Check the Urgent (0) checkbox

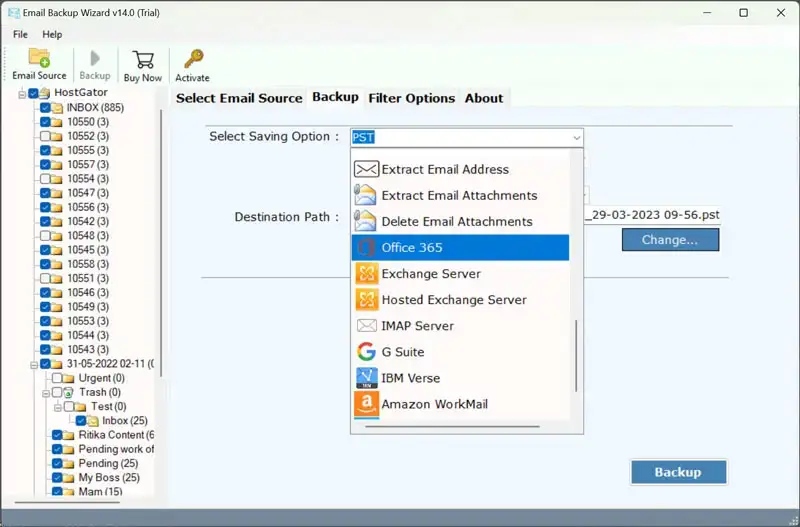pyautogui.click(x=57, y=378)
